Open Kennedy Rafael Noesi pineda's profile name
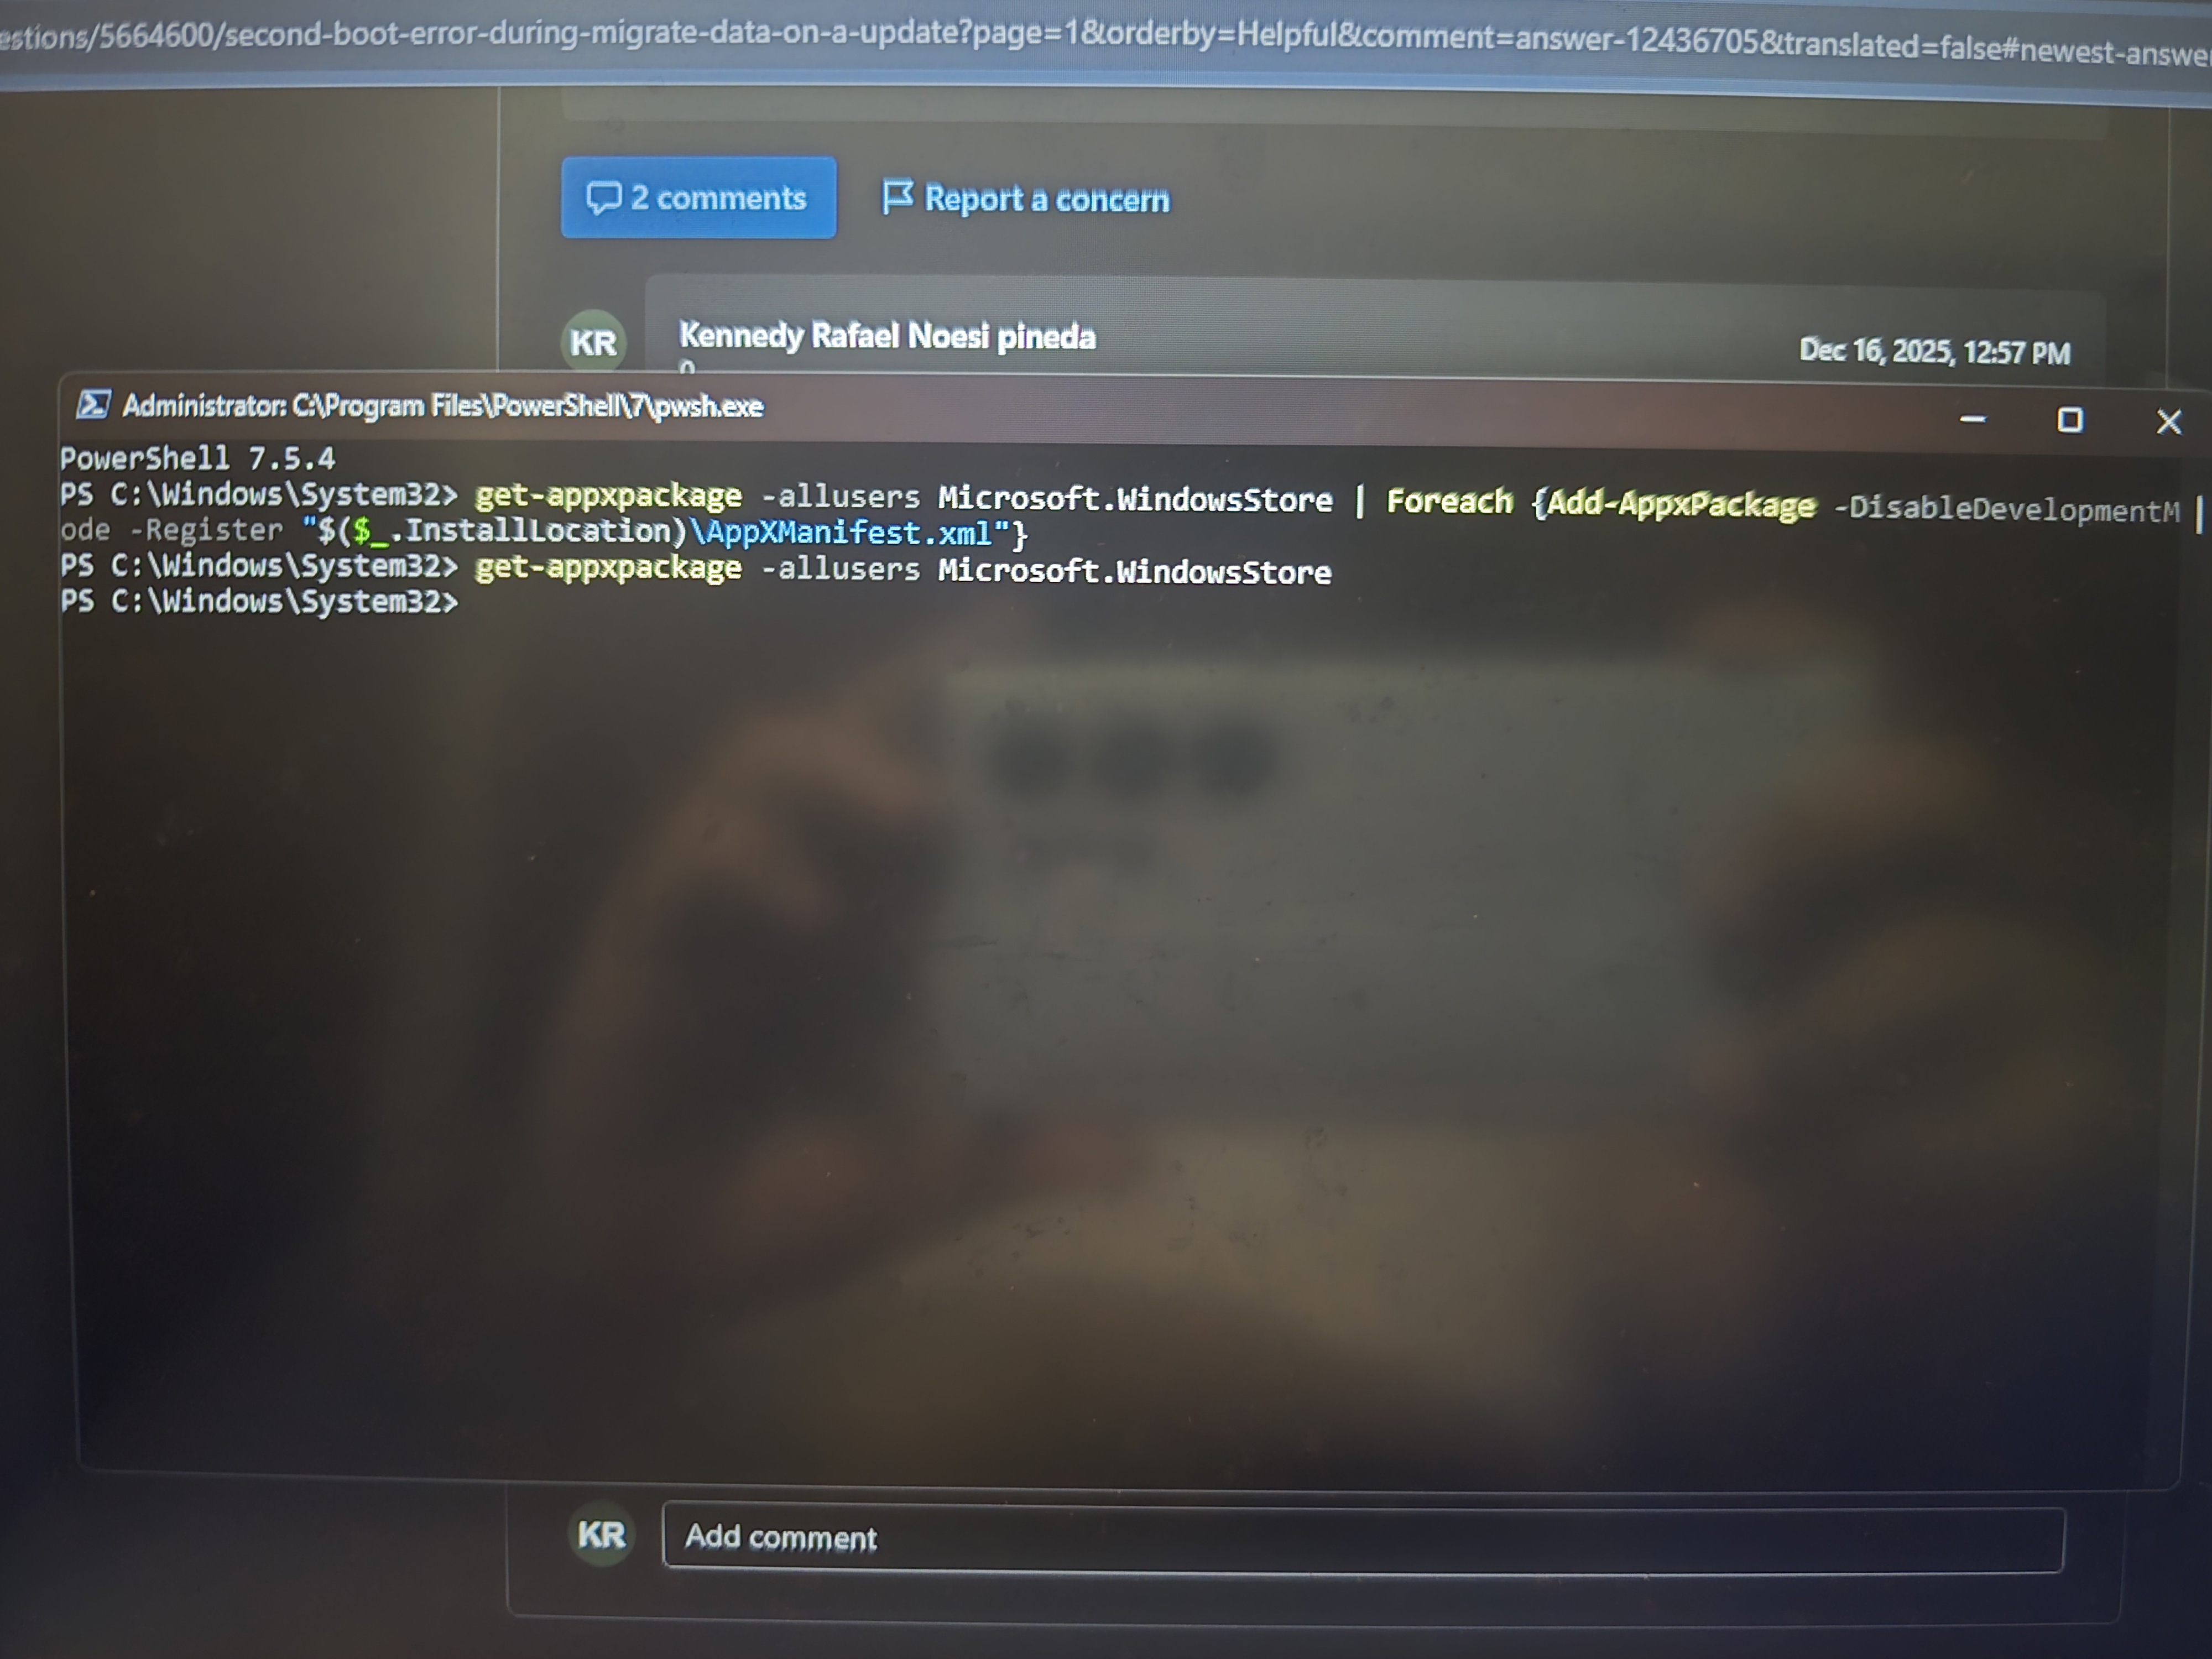This screenshot has width=2212, height=1659. (887, 336)
